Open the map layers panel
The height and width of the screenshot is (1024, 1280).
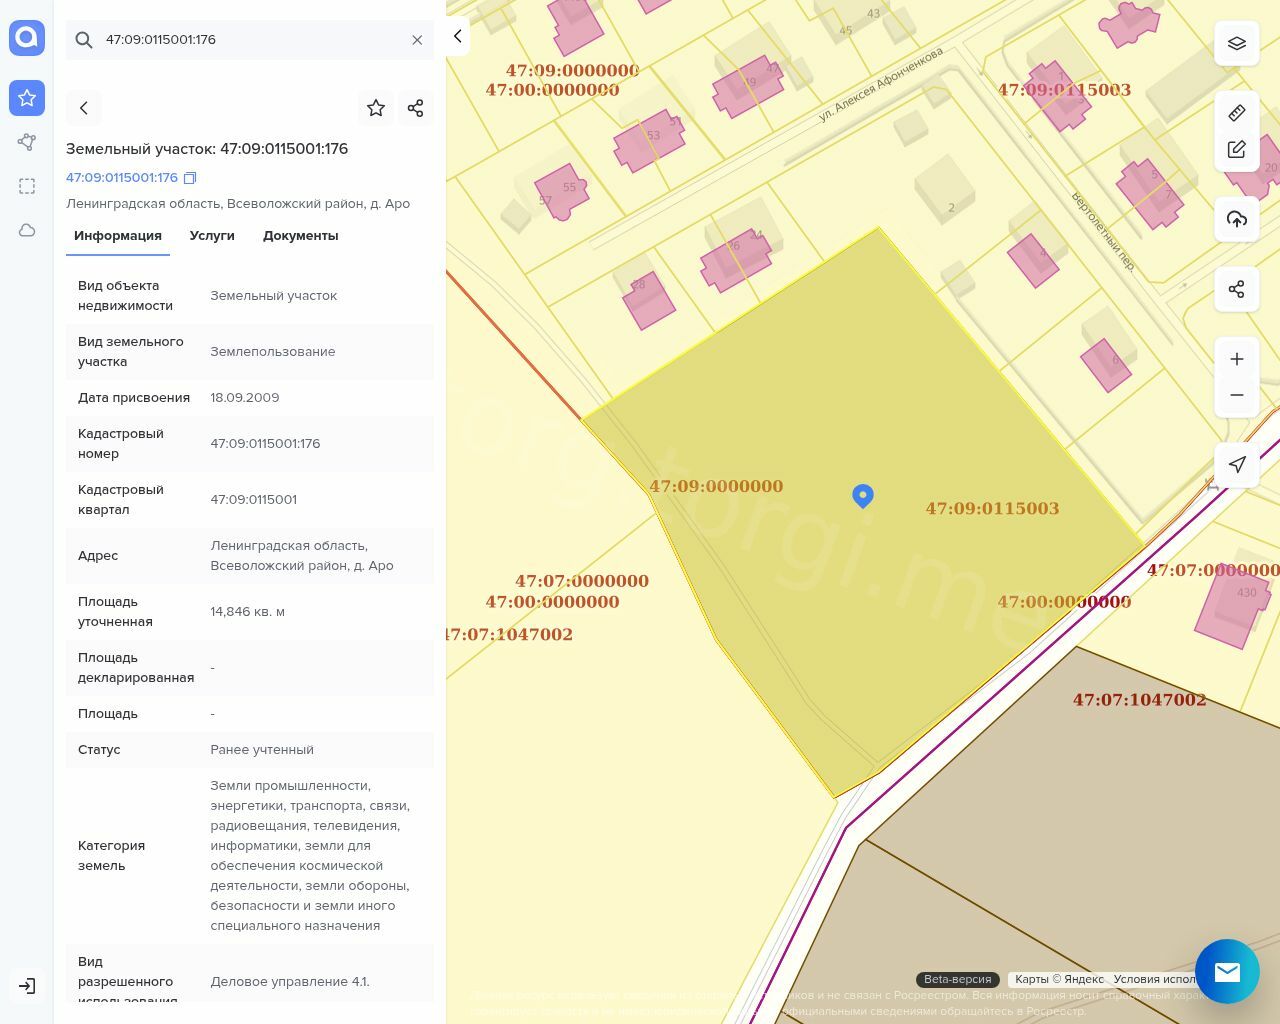(x=1236, y=44)
